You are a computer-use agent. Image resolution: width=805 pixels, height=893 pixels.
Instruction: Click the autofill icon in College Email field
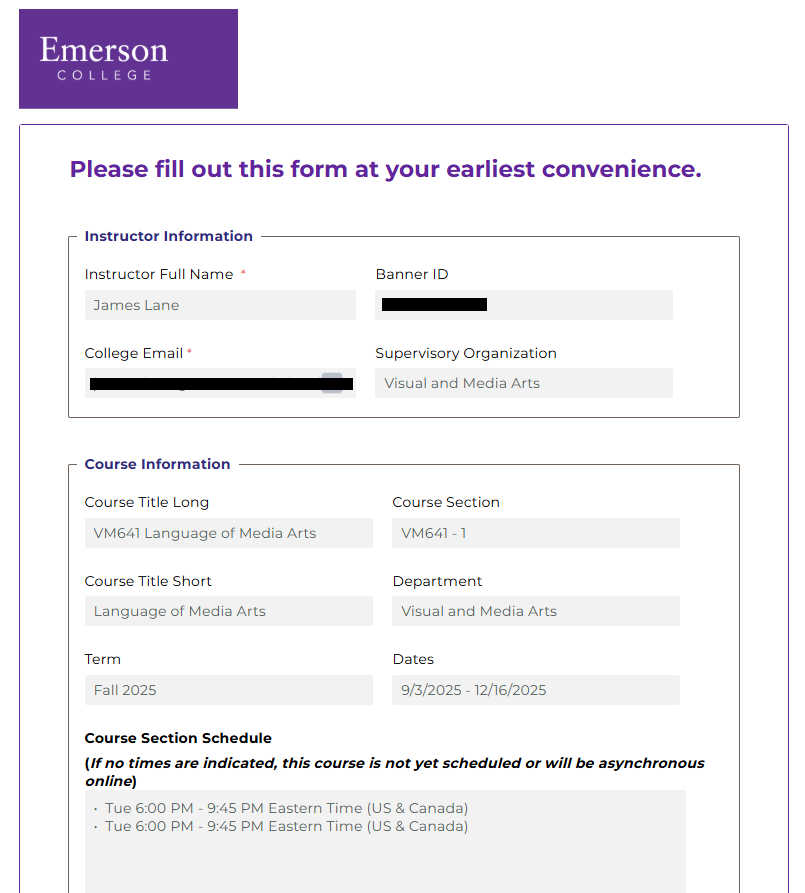pyautogui.click(x=332, y=383)
